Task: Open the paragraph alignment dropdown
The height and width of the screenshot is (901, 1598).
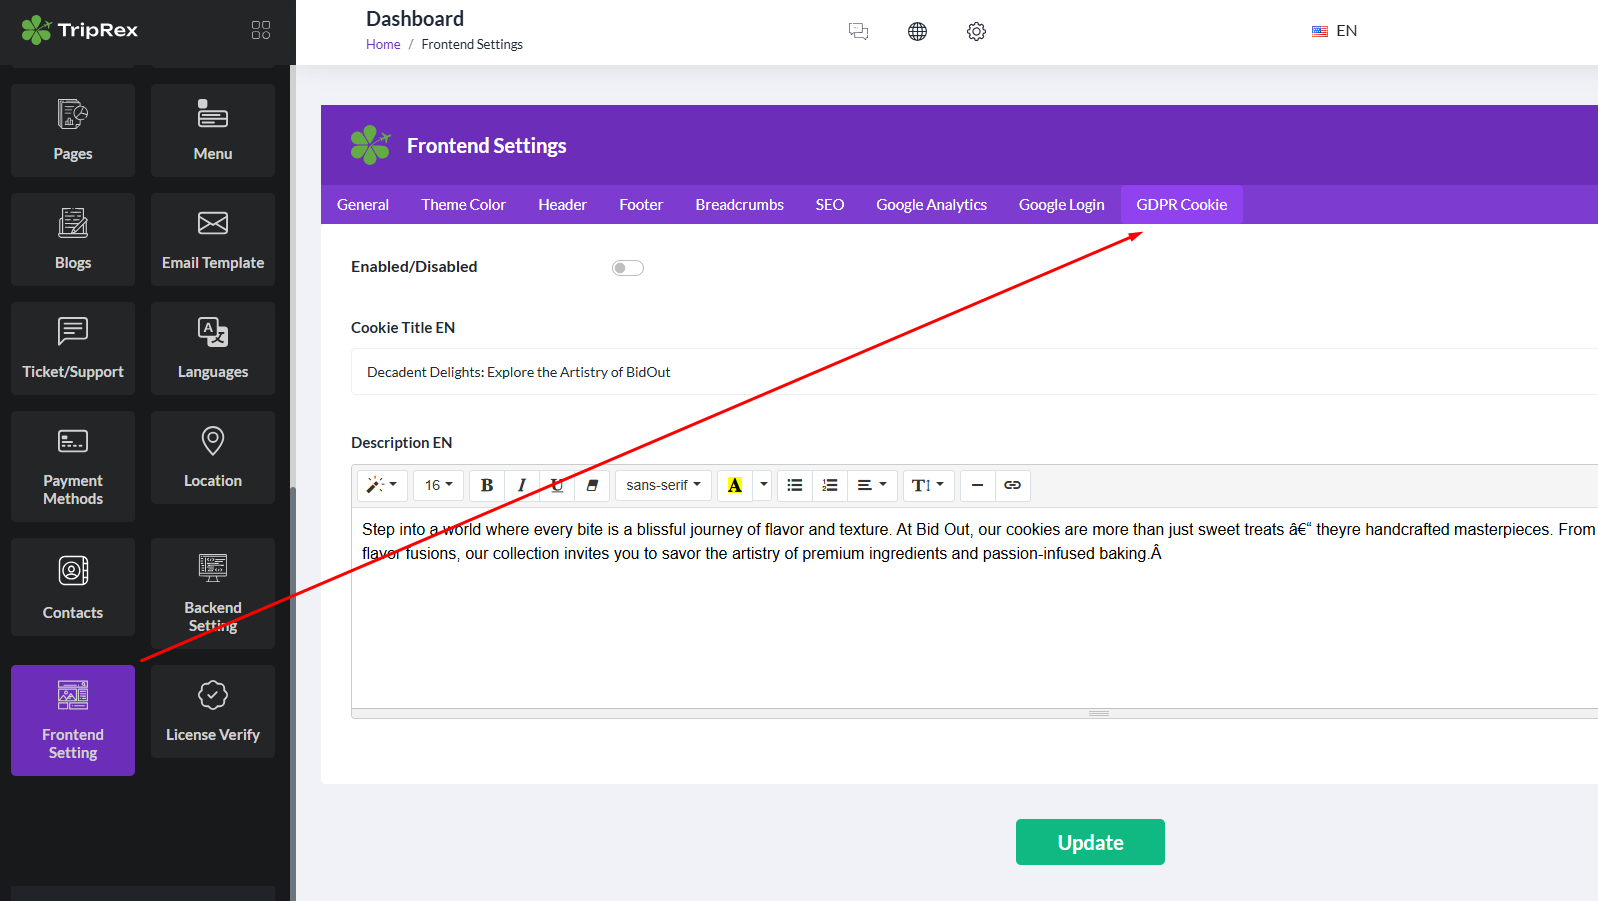Action: click(x=872, y=485)
